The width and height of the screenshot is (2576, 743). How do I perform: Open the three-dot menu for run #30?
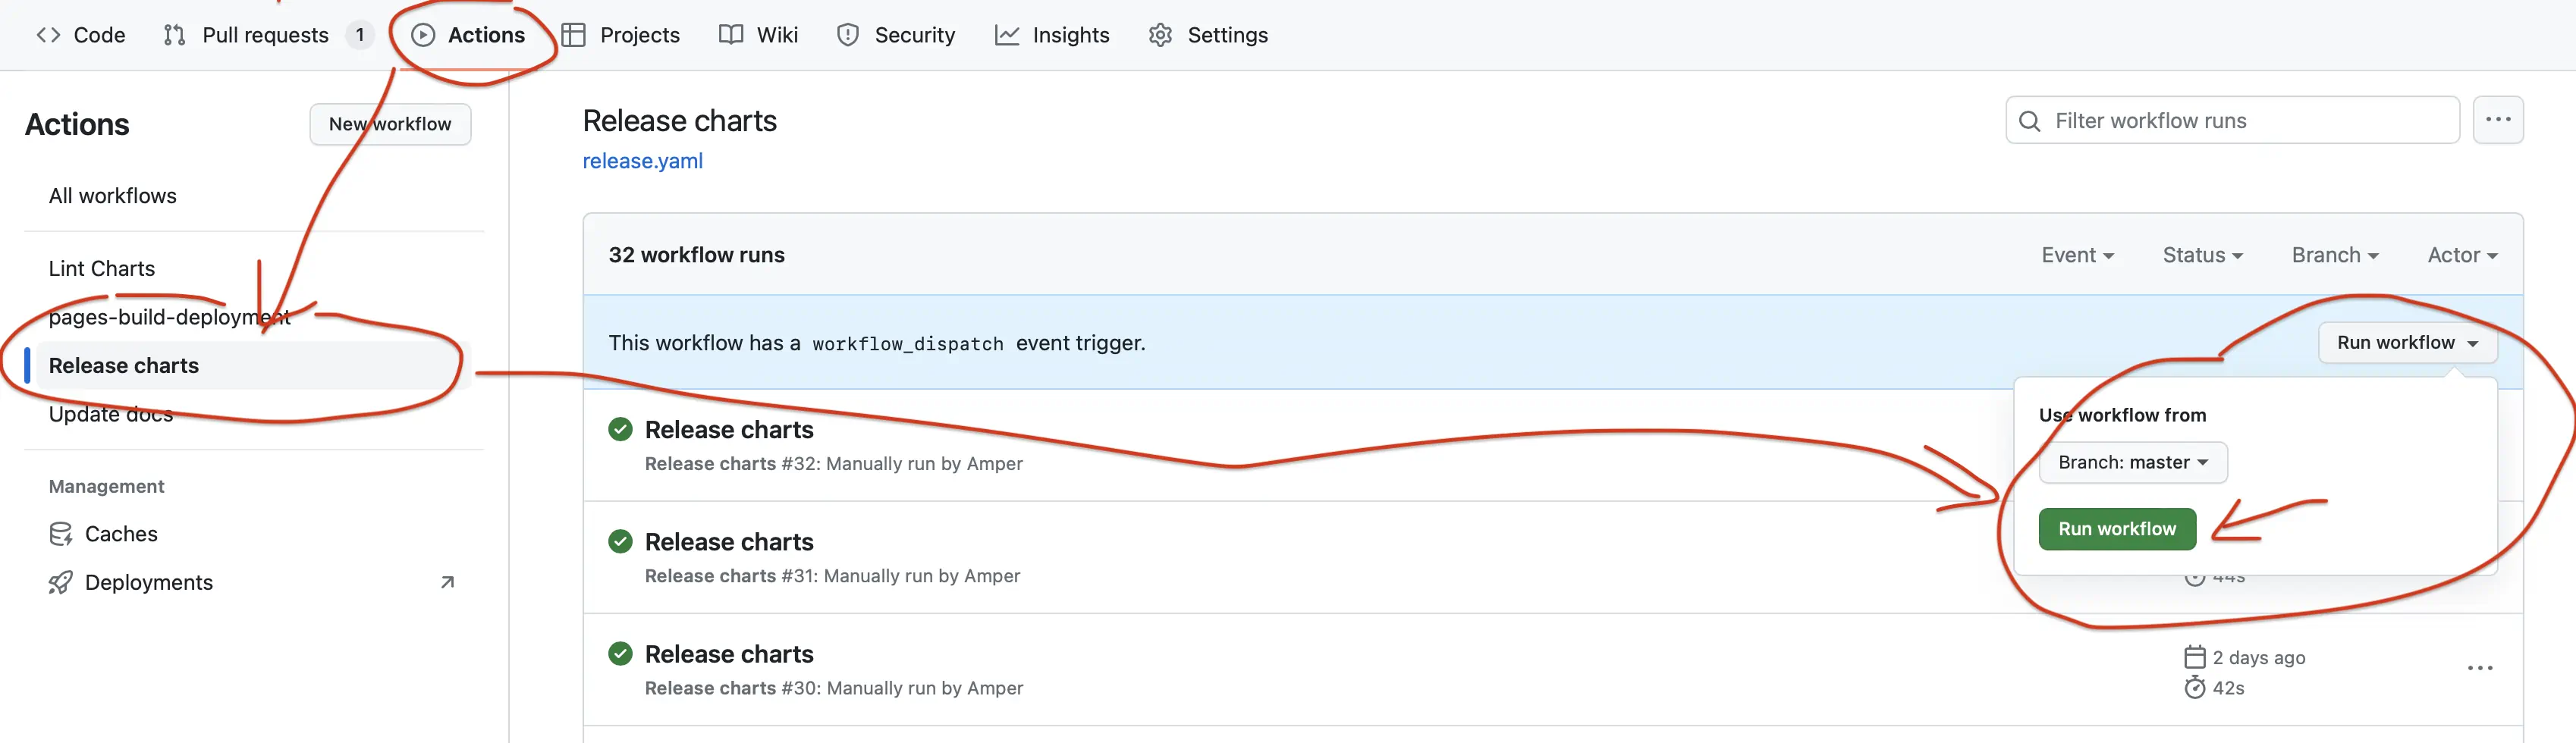[x=2479, y=668]
